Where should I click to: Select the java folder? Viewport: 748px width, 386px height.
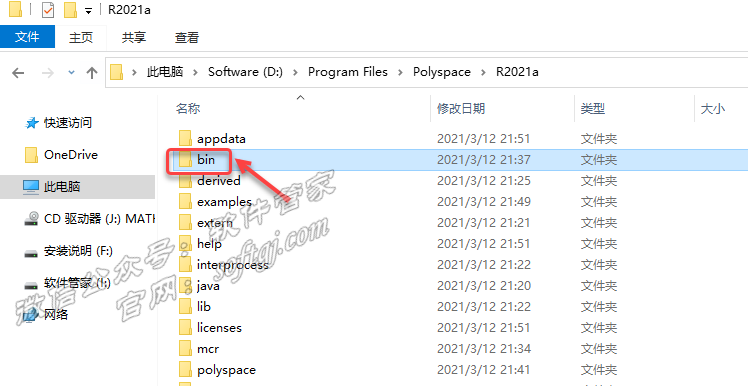208,286
